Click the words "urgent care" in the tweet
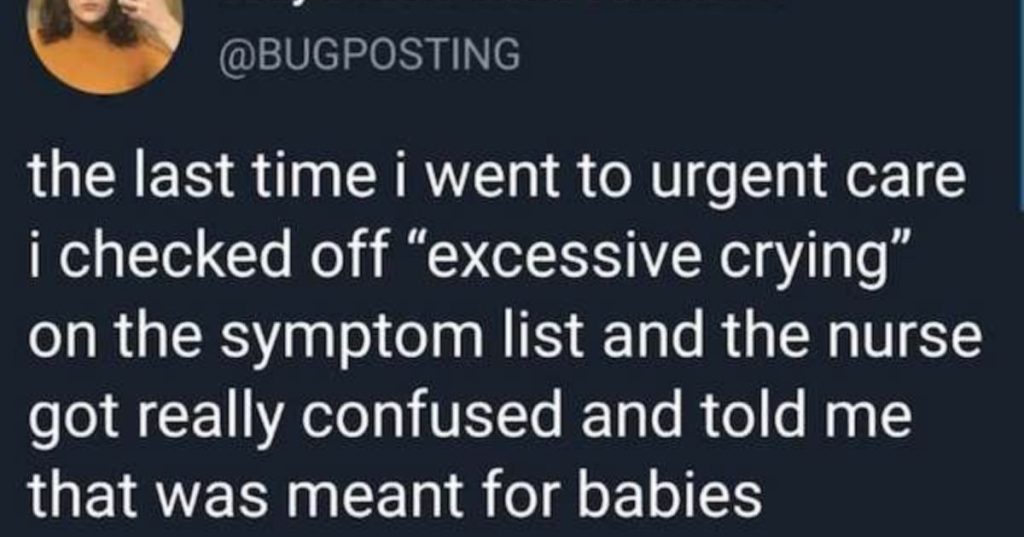Viewport: 1024px width, 537px height. click(x=807, y=180)
